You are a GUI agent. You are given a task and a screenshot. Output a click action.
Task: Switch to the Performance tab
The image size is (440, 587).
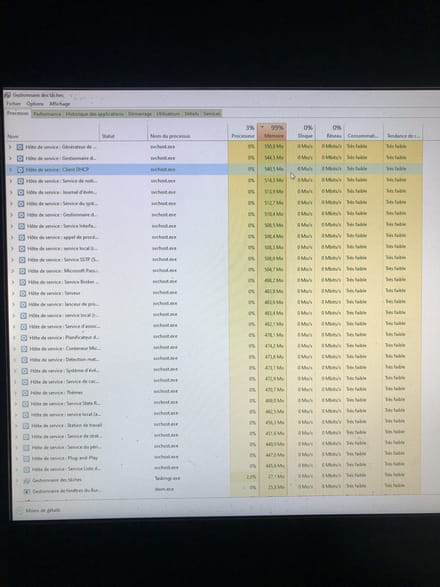(47, 114)
